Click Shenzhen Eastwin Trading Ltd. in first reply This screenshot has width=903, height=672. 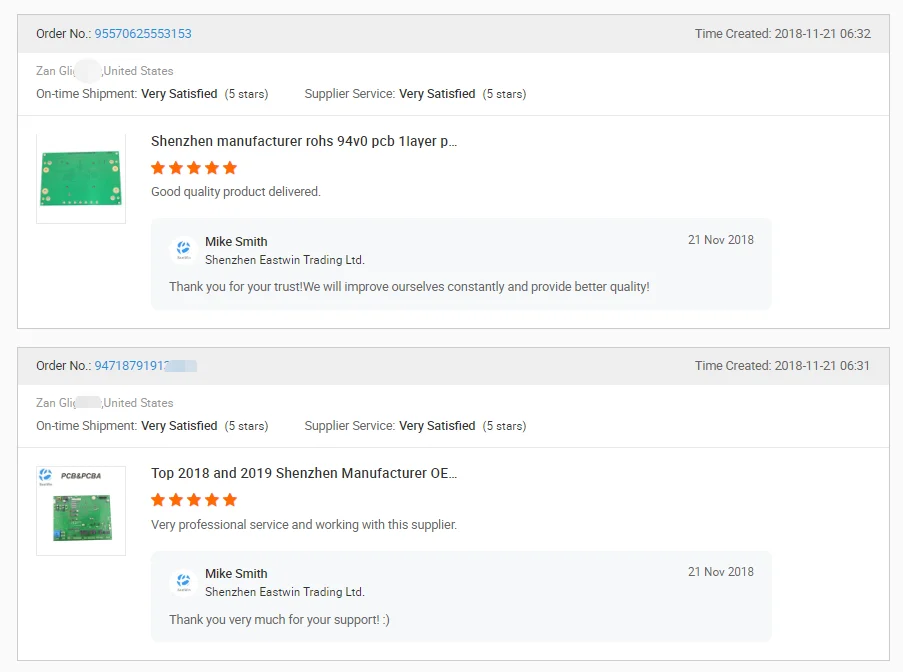[x=285, y=260]
